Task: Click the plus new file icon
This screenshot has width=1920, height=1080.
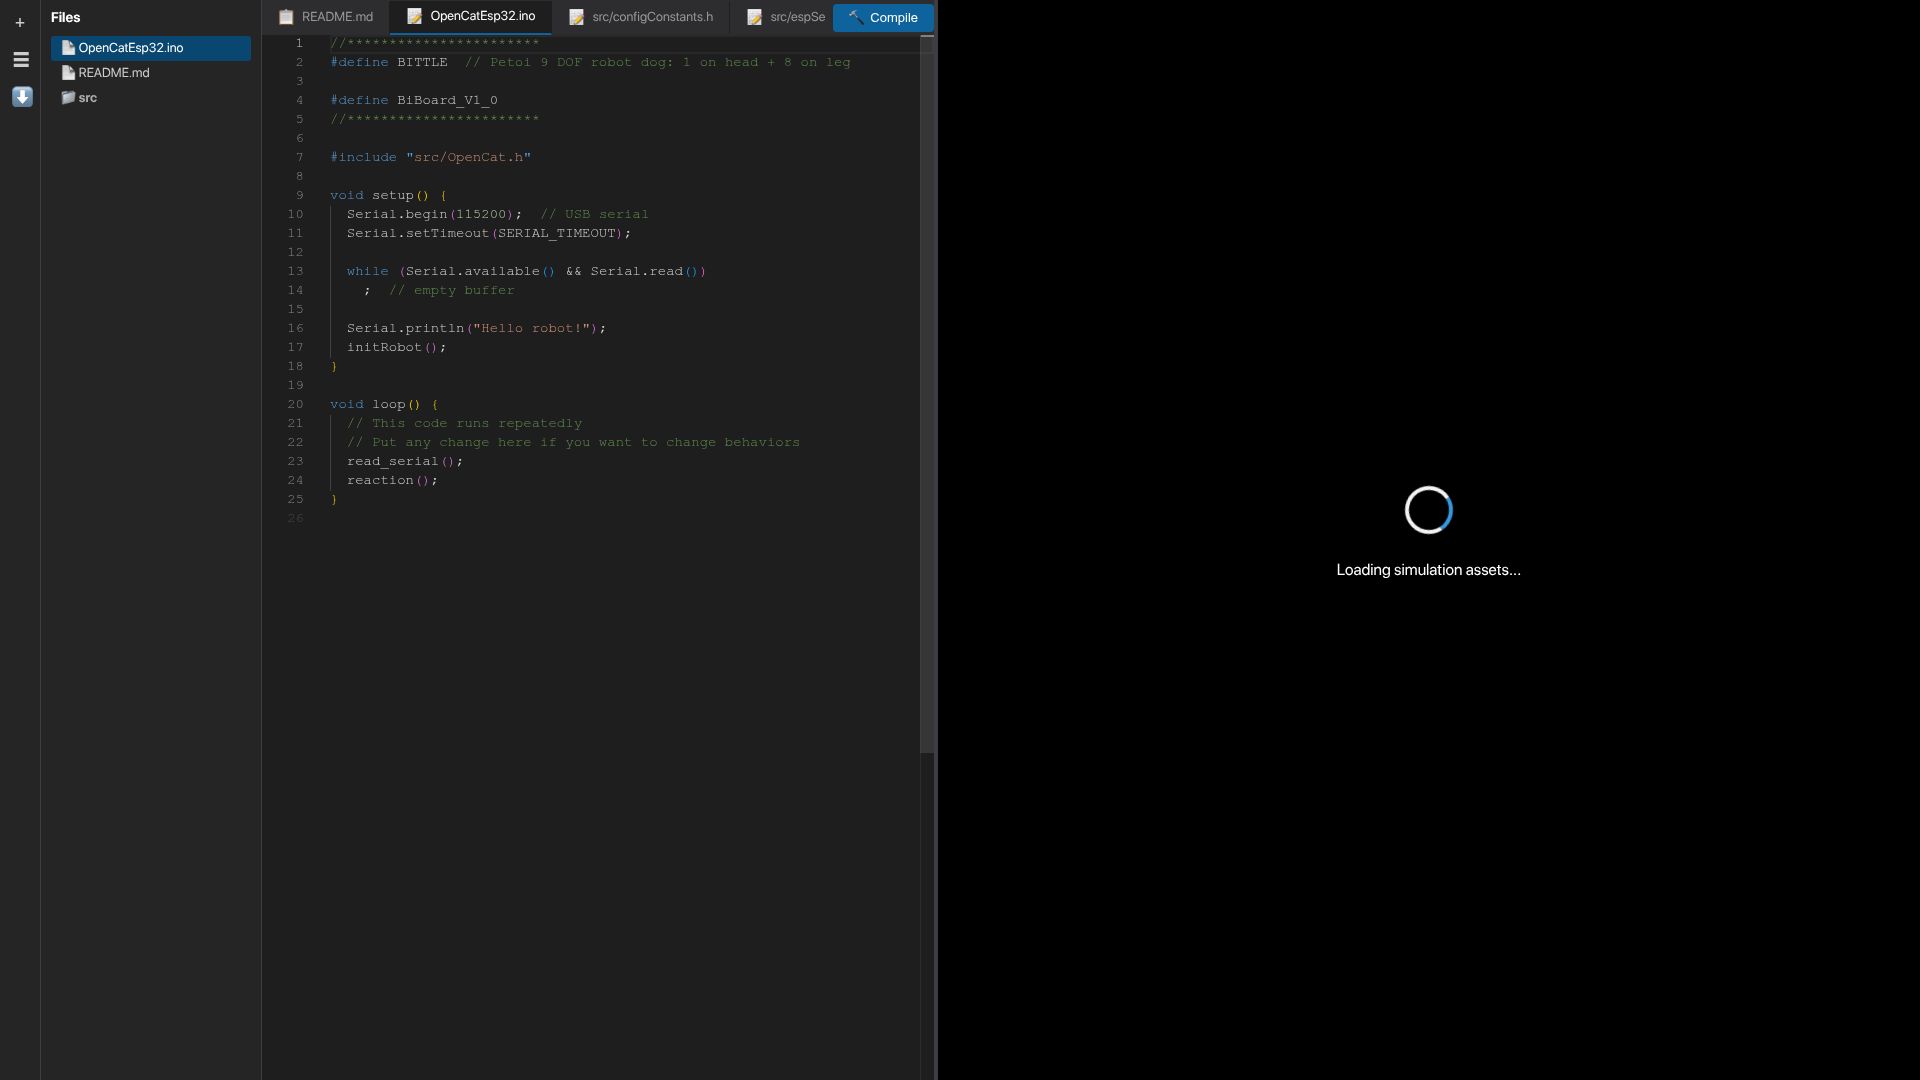Action: coord(20,22)
